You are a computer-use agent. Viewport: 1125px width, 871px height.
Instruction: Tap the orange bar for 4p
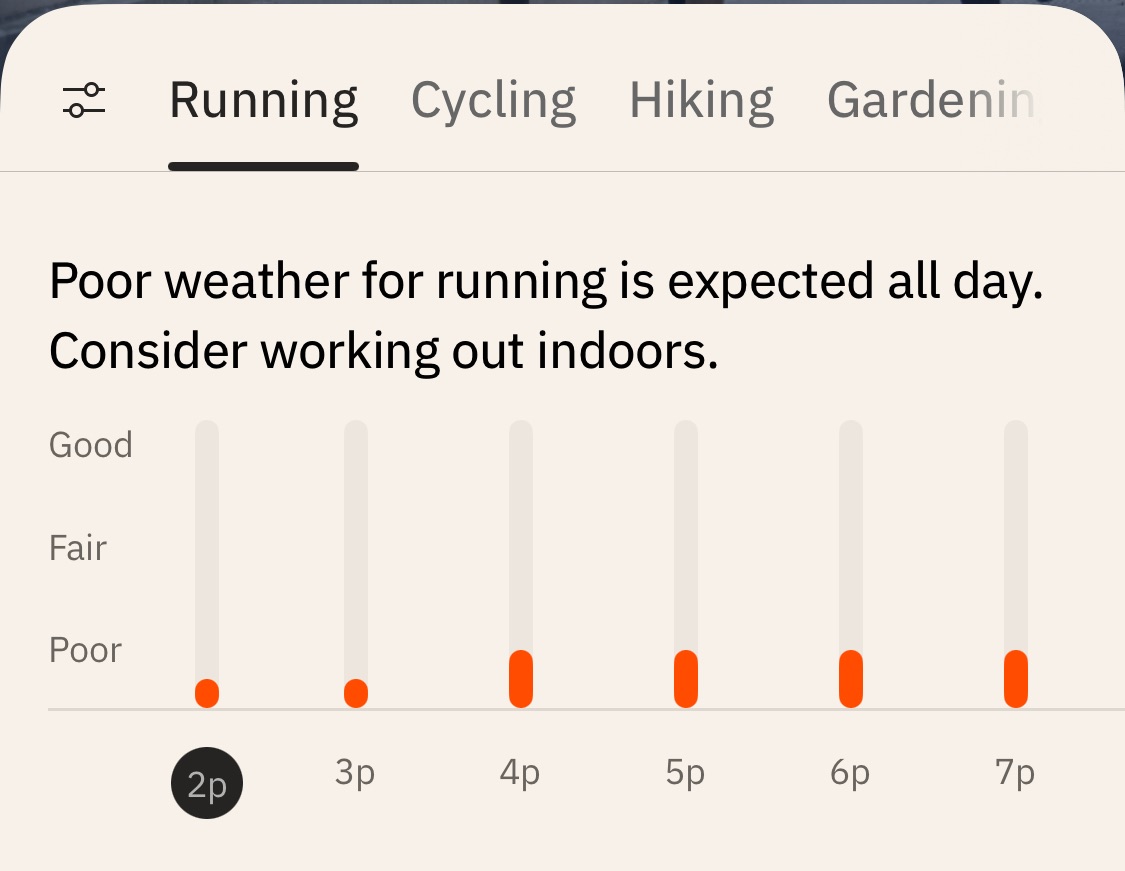[x=521, y=679]
